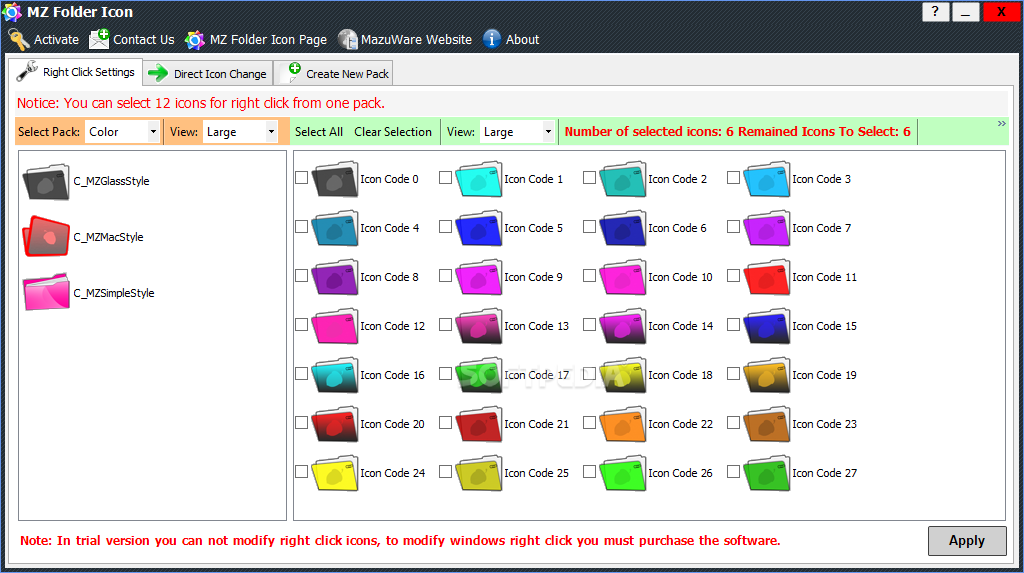The height and width of the screenshot is (573, 1024).
Task: Click the Icon Code 26 bright green folder
Action: click(623, 473)
